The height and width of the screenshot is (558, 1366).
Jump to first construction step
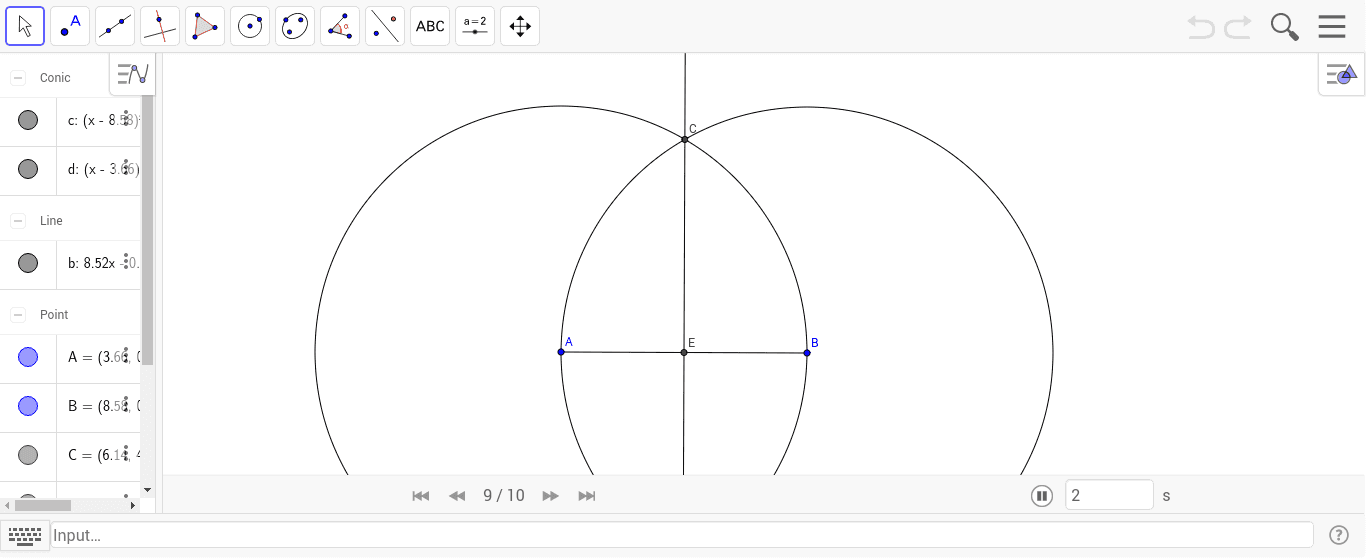pyautogui.click(x=421, y=496)
